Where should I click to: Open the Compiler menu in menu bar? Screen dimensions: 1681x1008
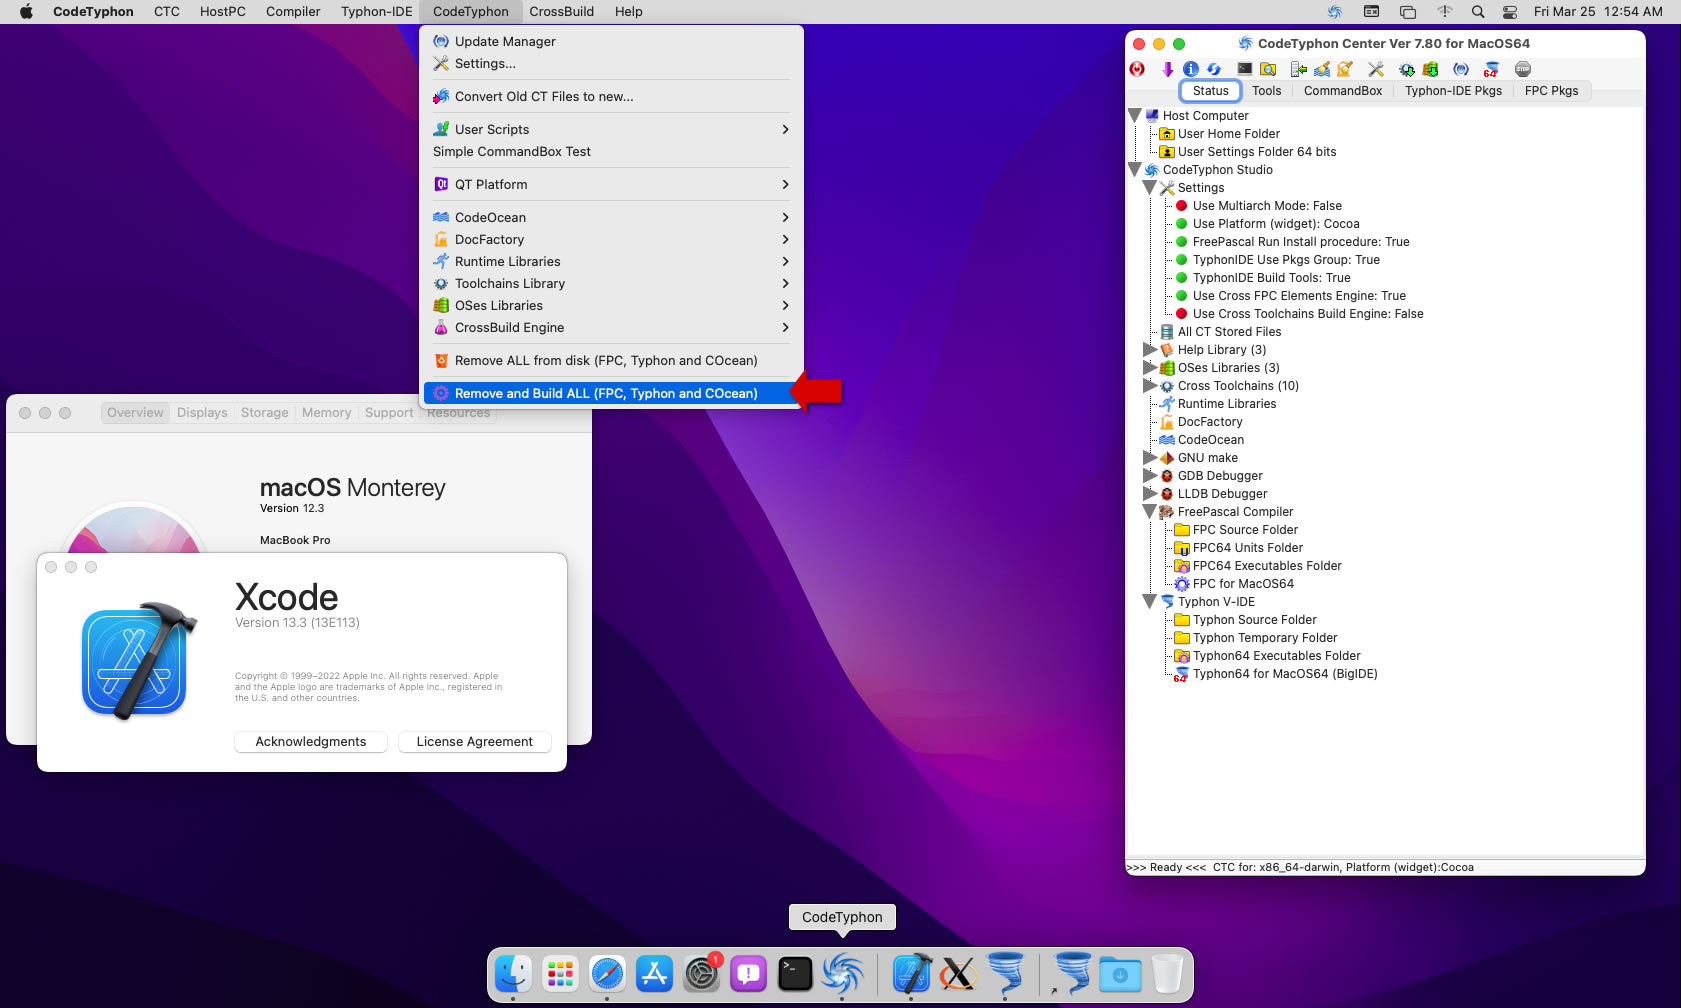pyautogui.click(x=293, y=12)
